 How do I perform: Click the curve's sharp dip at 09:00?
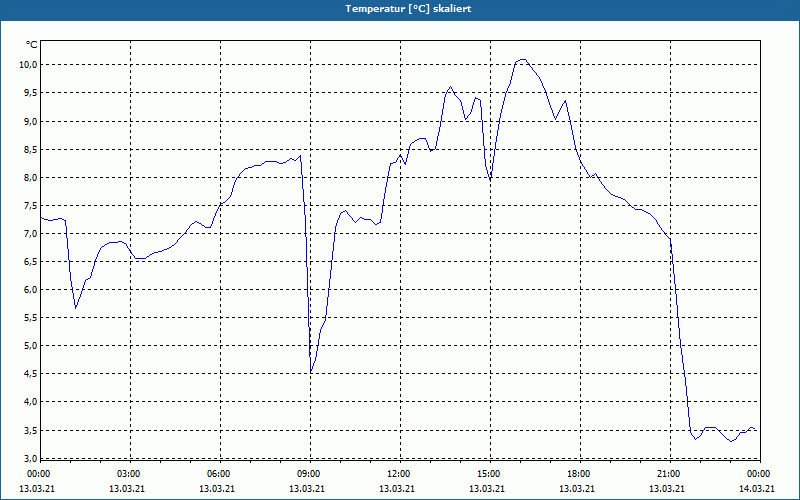311,372
